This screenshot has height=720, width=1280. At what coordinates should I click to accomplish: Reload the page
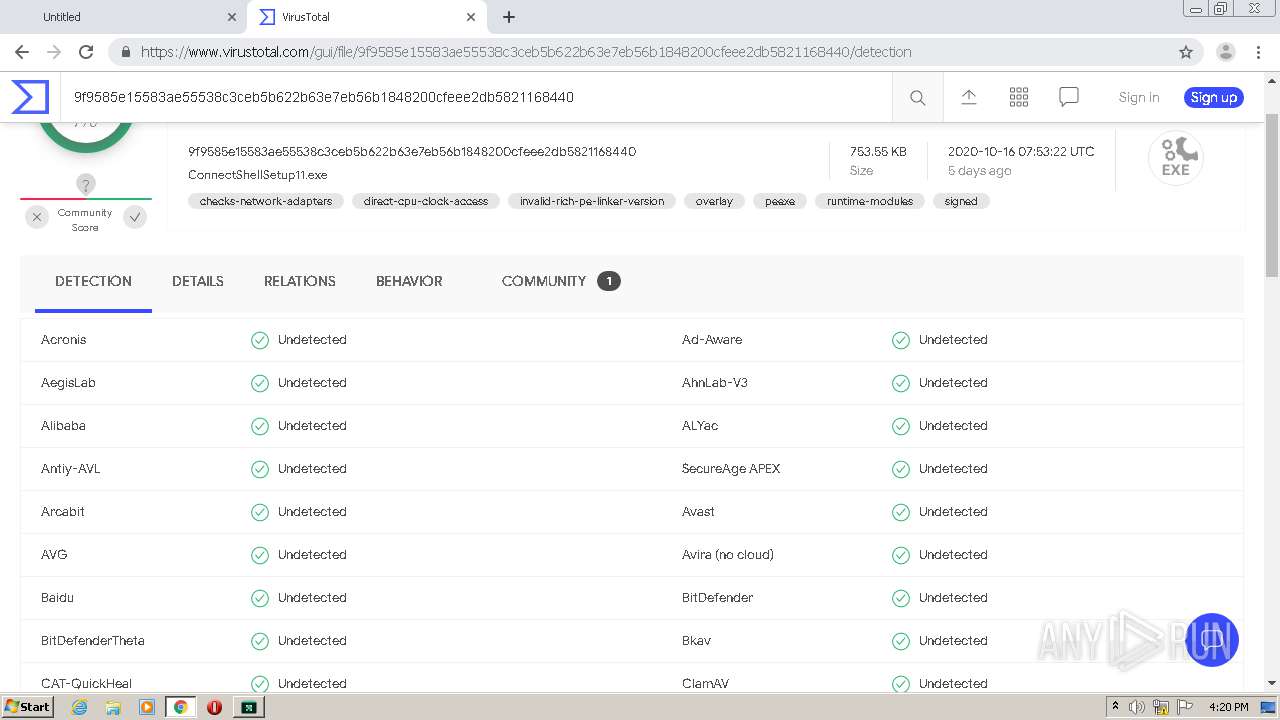click(86, 52)
